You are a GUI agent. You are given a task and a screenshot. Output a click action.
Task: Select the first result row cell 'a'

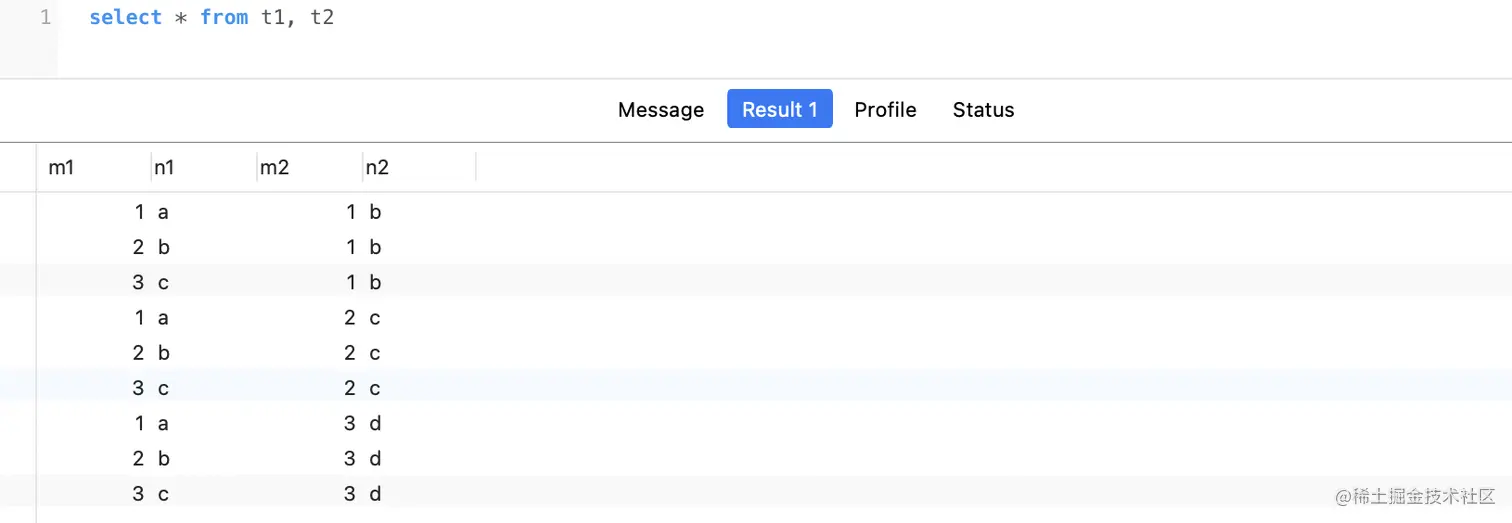click(163, 212)
